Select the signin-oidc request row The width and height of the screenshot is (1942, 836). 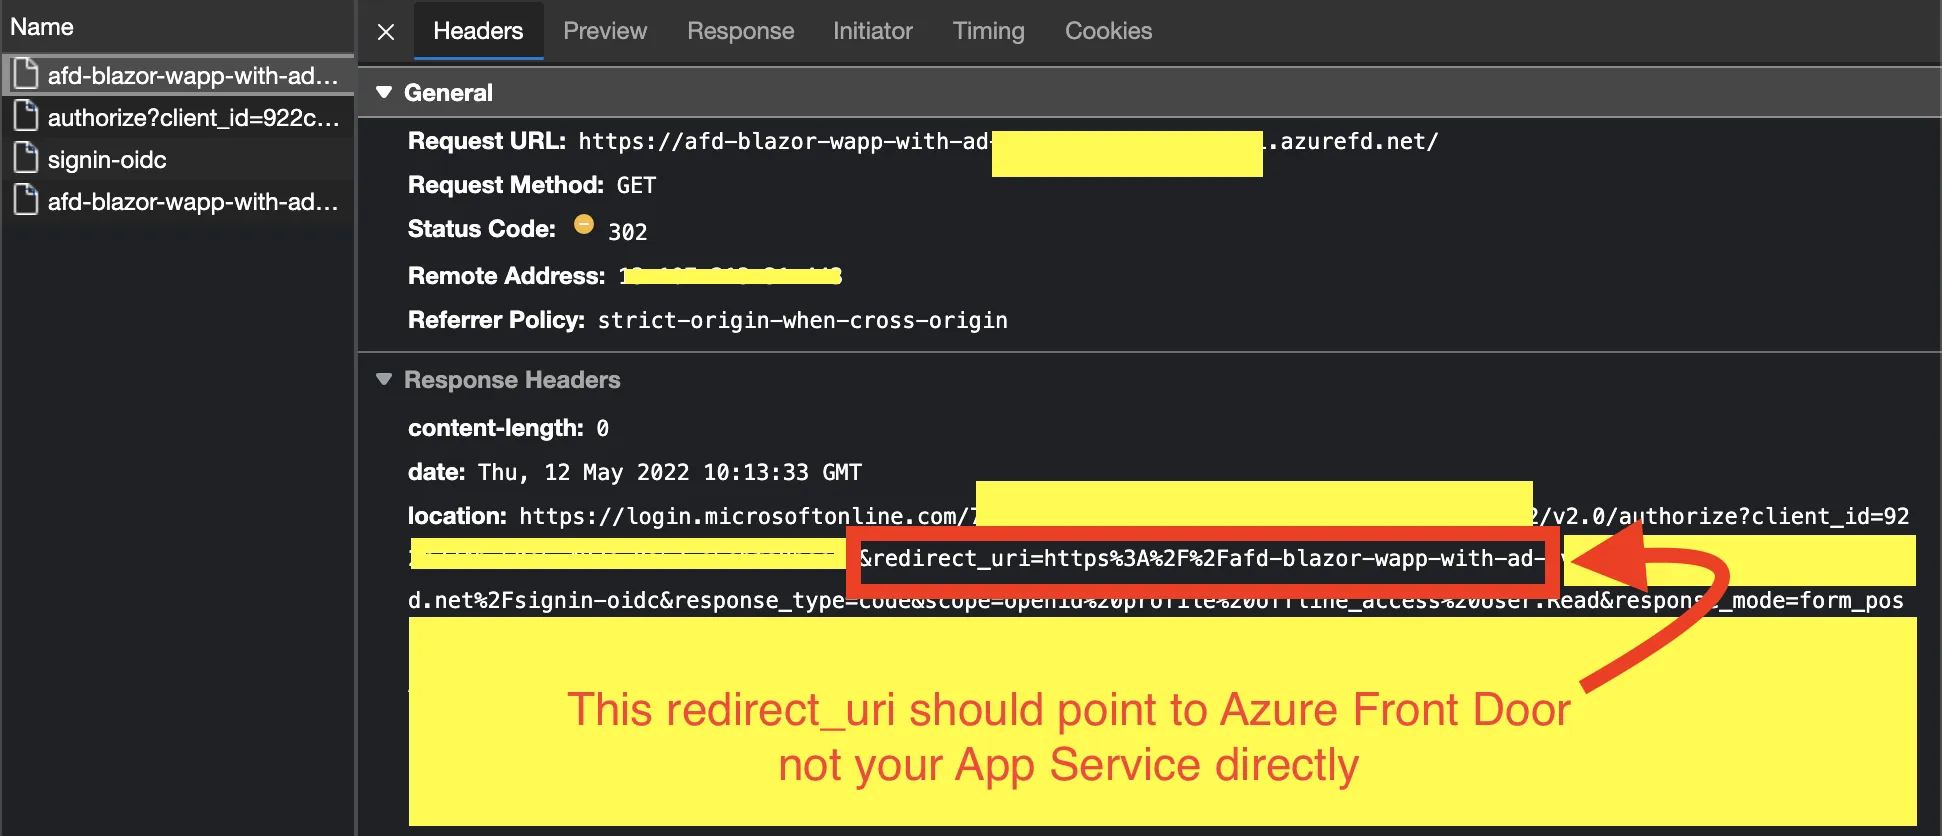[x=178, y=159]
